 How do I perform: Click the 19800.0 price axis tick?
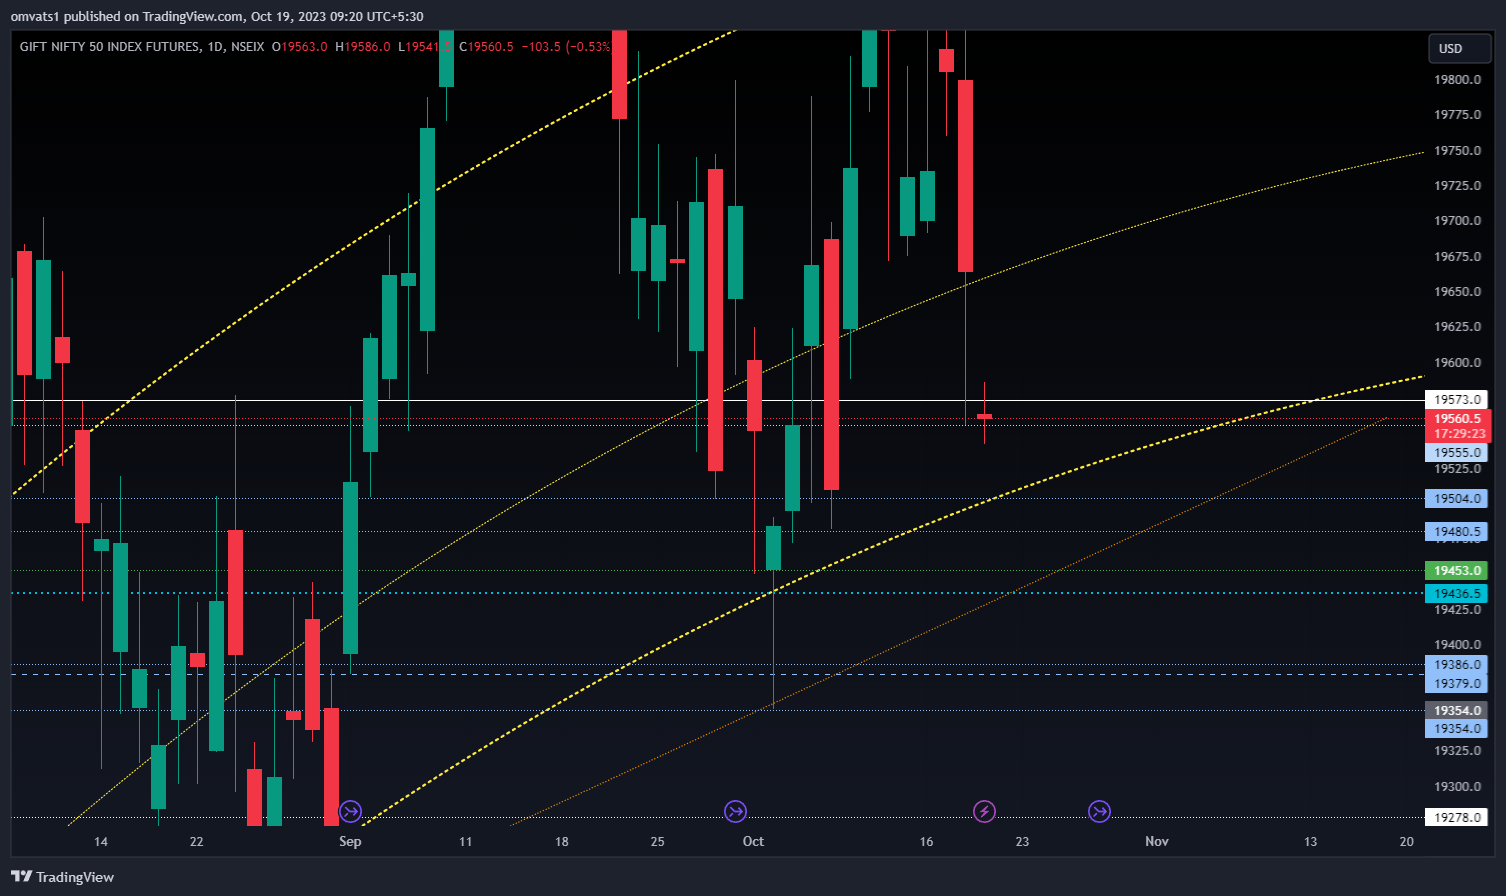[x=1457, y=80]
